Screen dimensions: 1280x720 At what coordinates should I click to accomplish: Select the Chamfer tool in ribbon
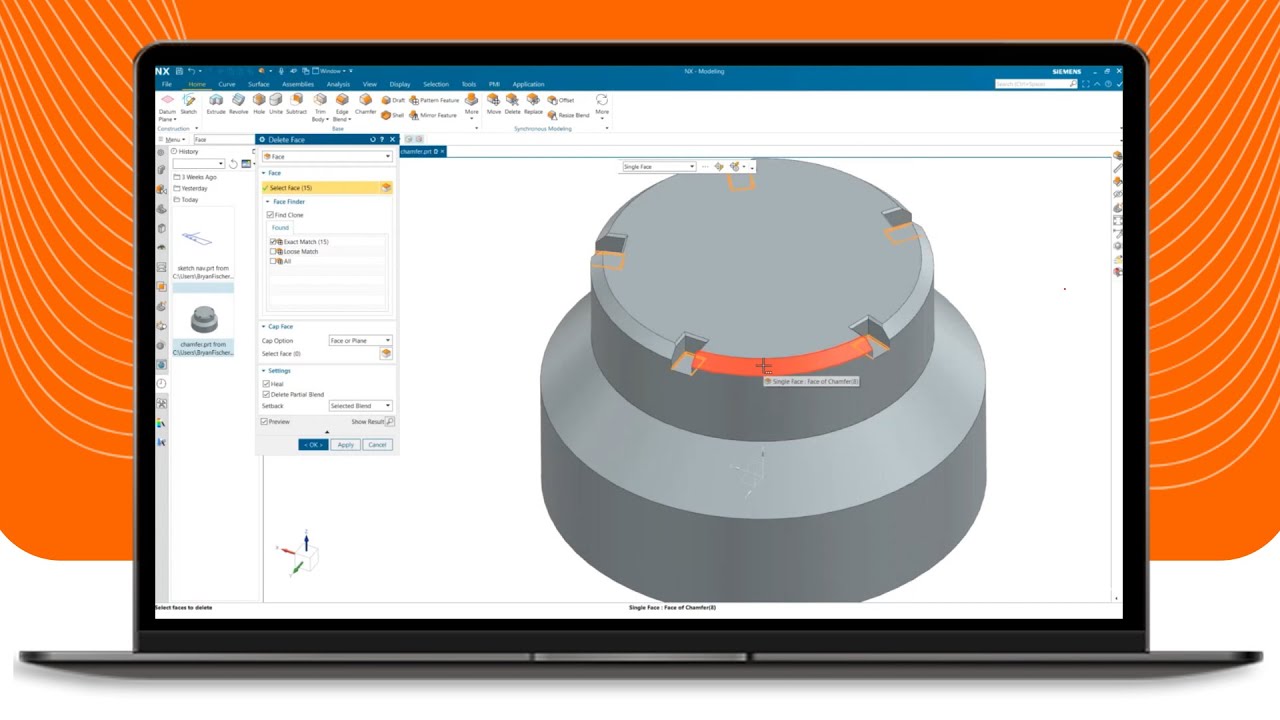(x=365, y=104)
